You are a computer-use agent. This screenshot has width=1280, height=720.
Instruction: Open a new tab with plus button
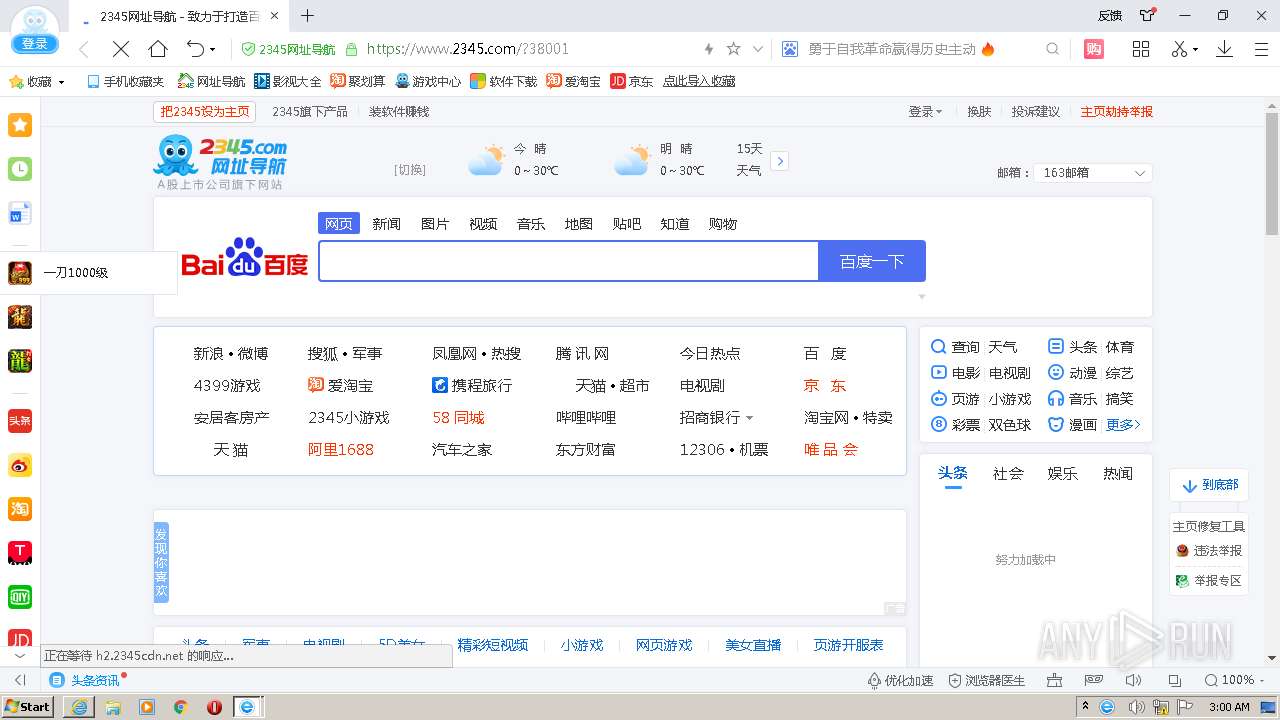pyautogui.click(x=308, y=15)
